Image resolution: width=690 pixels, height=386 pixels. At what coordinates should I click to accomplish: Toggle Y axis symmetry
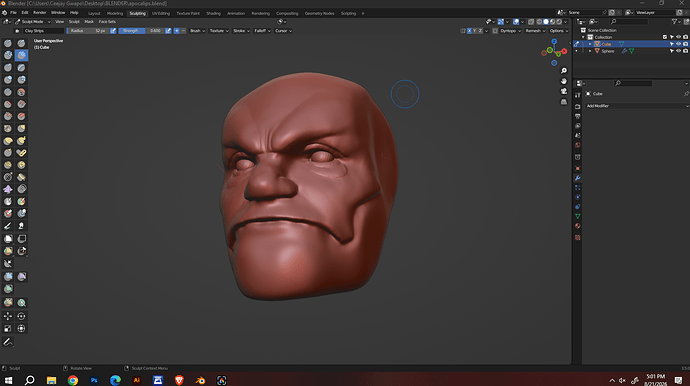tap(474, 31)
